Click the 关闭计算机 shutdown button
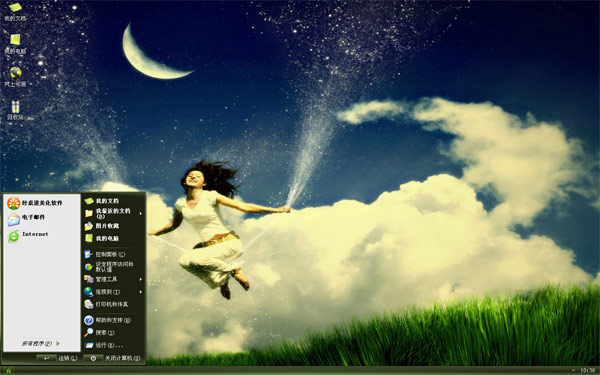 point(112,358)
